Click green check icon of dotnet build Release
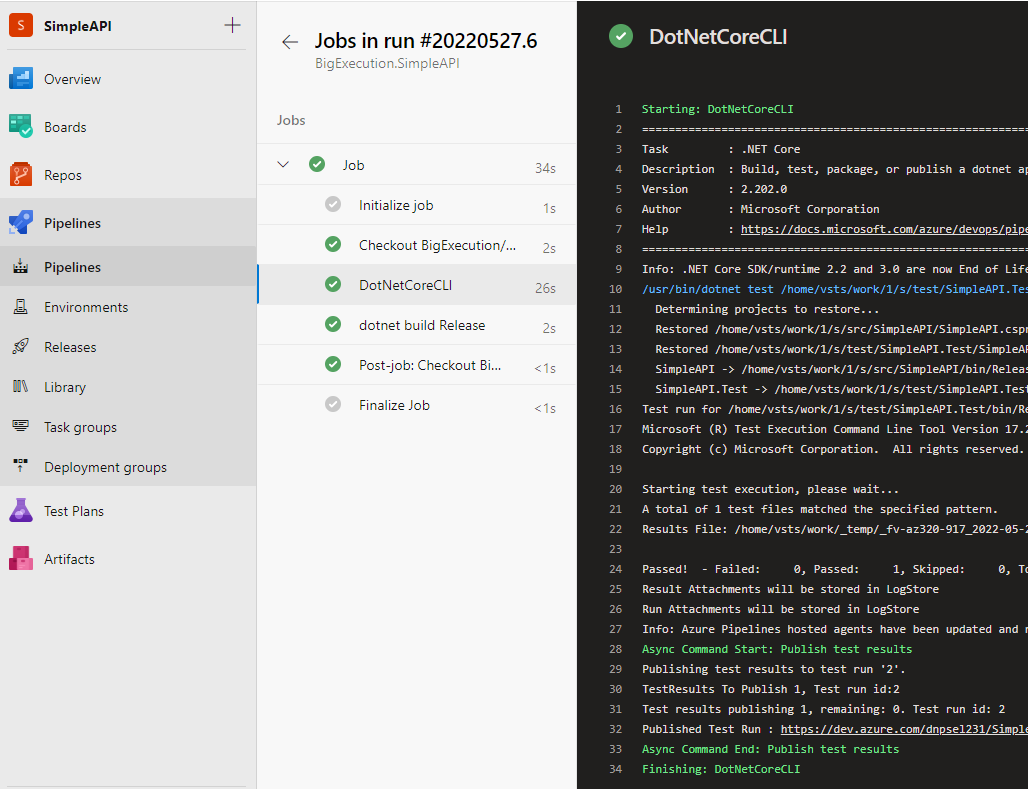Viewport: 1028px width, 789px height. [333, 325]
